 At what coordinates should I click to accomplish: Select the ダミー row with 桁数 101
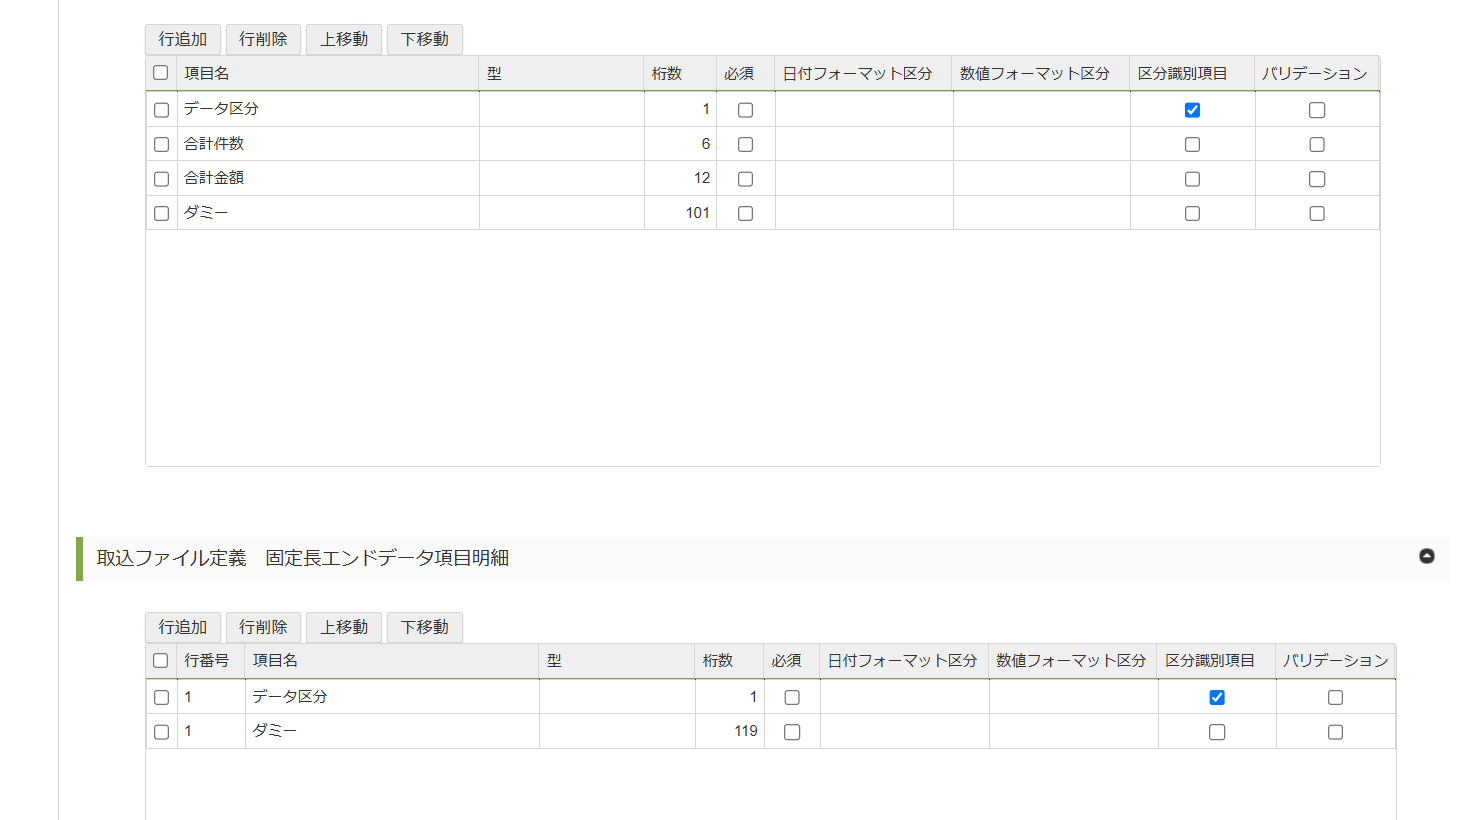click(161, 213)
